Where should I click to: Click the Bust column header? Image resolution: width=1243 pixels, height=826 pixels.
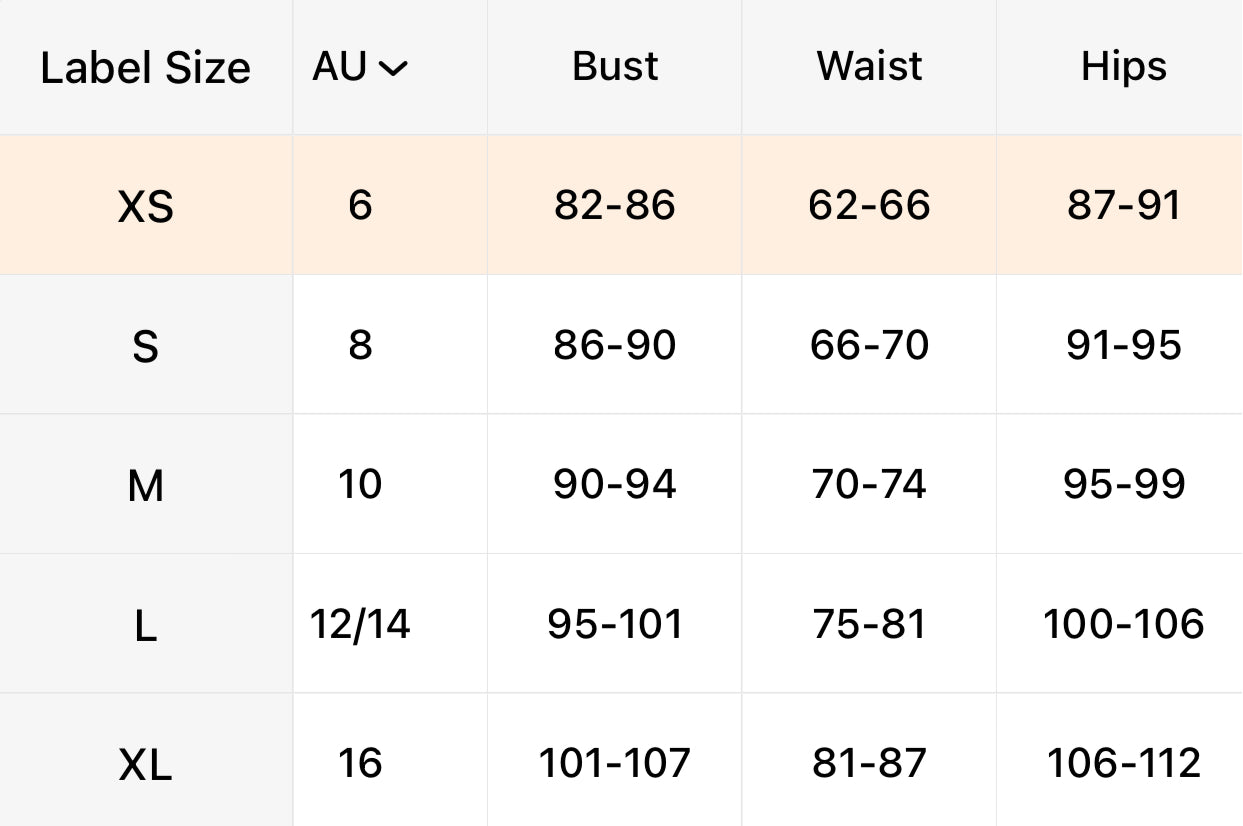[615, 67]
